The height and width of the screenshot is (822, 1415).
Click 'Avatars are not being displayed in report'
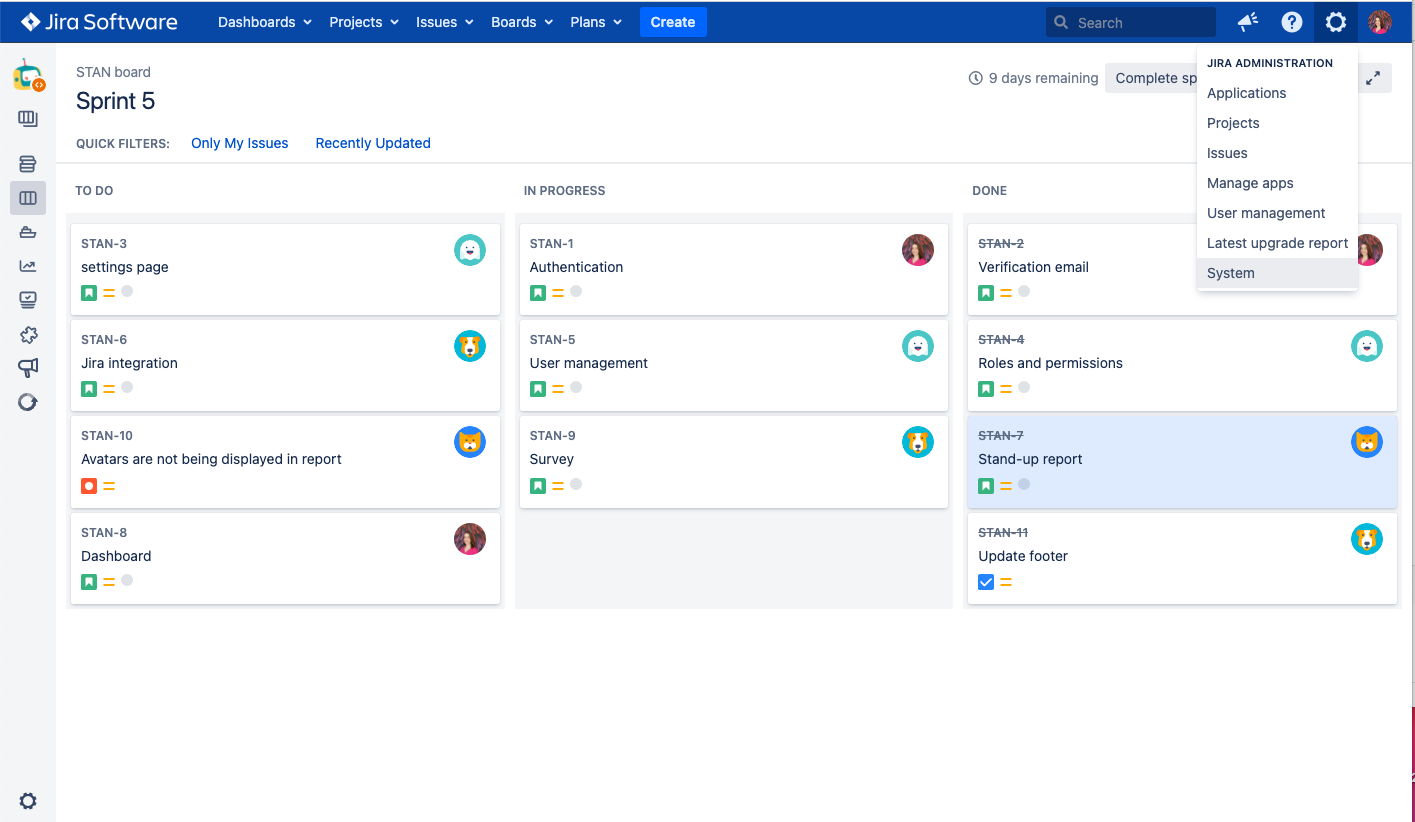point(211,459)
